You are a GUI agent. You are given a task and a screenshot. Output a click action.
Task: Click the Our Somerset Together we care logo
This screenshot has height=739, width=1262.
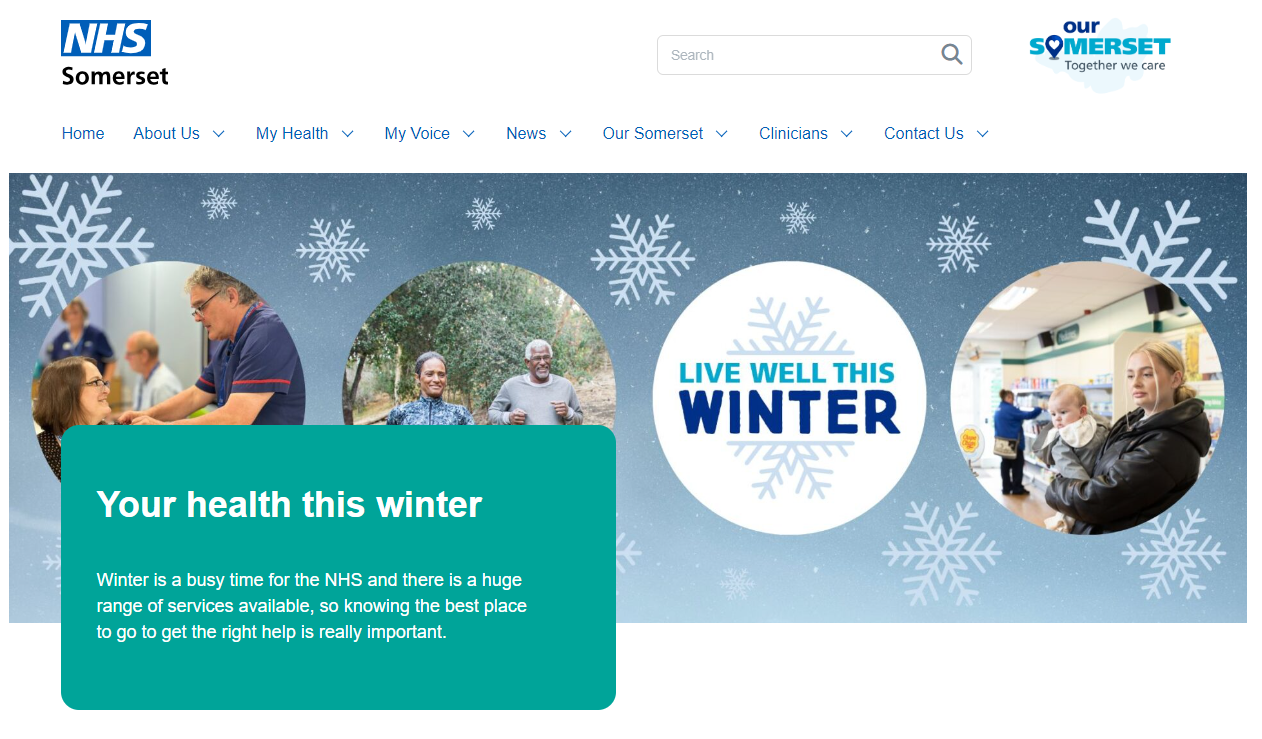1100,54
